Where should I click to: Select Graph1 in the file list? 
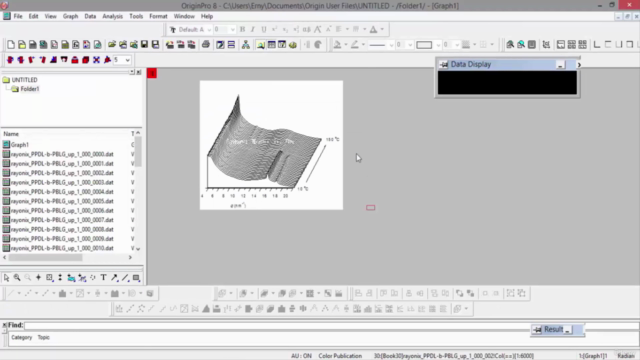coord(20,145)
